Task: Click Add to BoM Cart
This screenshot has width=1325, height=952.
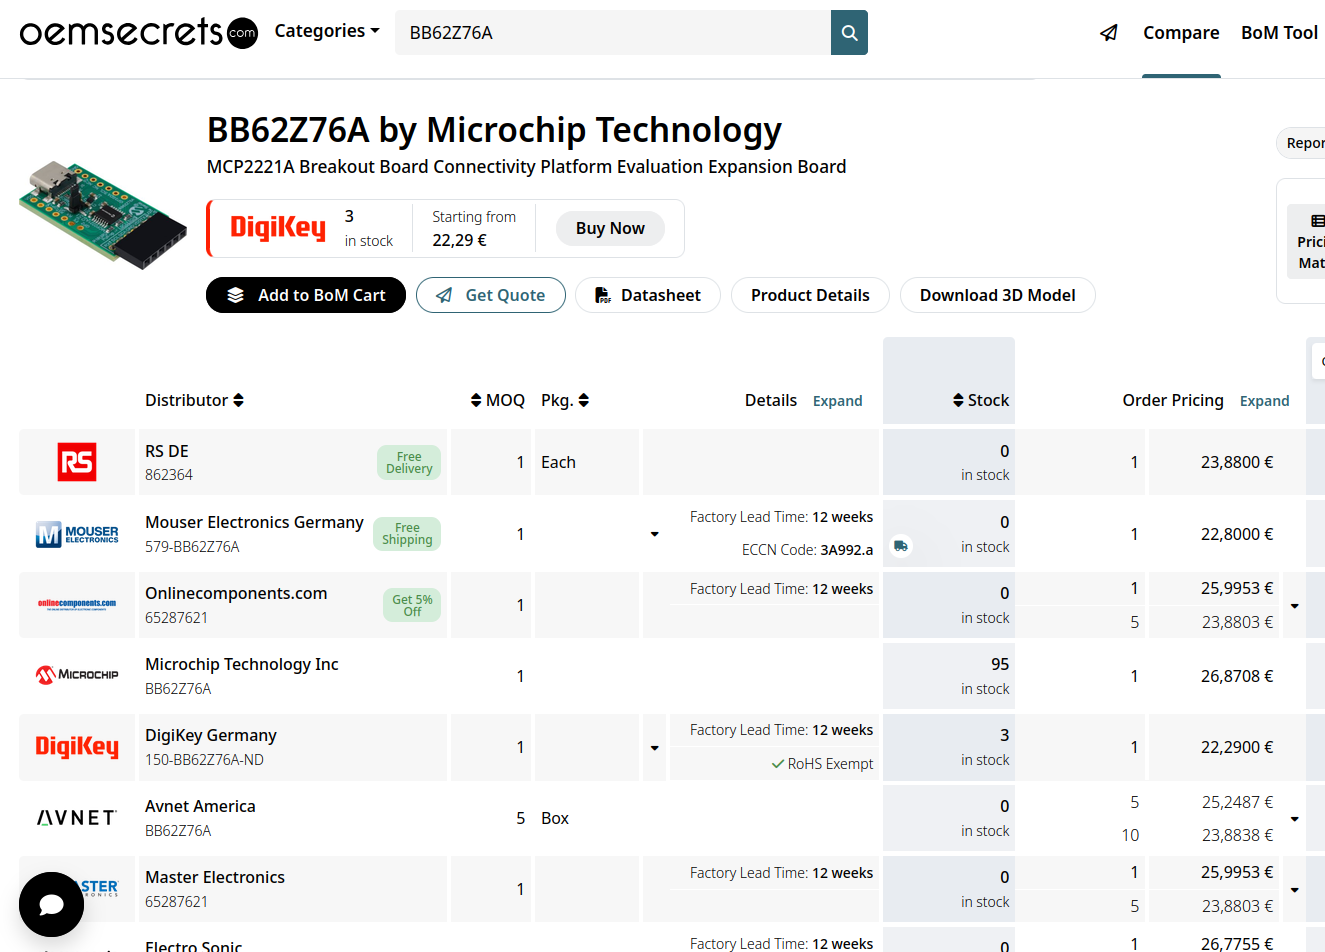Action: (x=306, y=295)
